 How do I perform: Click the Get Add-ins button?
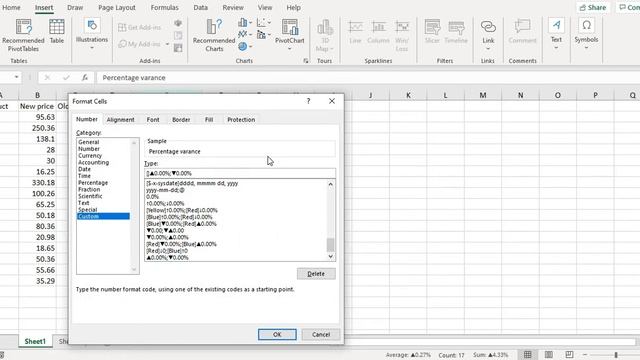coord(140,27)
